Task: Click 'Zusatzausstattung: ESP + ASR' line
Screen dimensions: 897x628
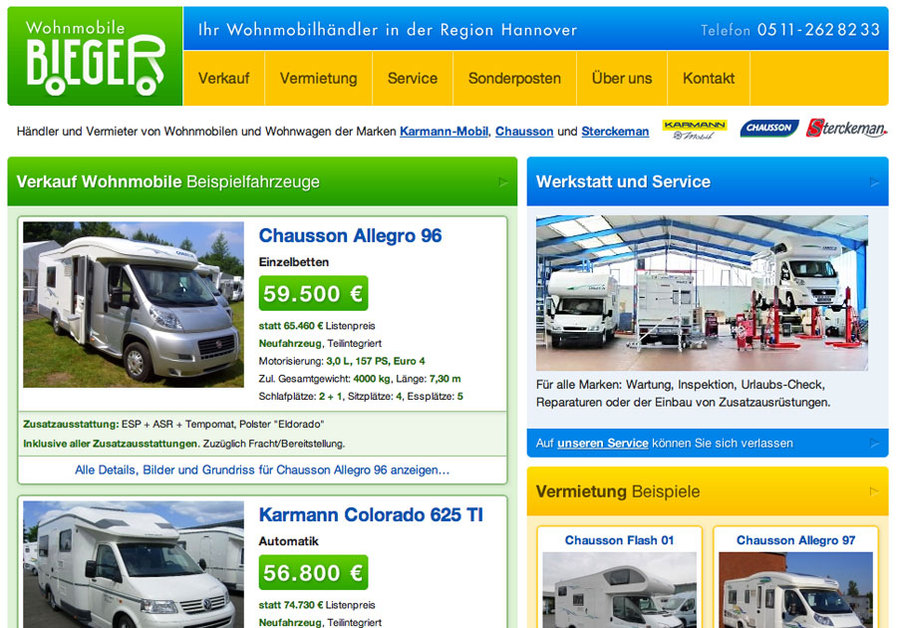Action: (173, 424)
